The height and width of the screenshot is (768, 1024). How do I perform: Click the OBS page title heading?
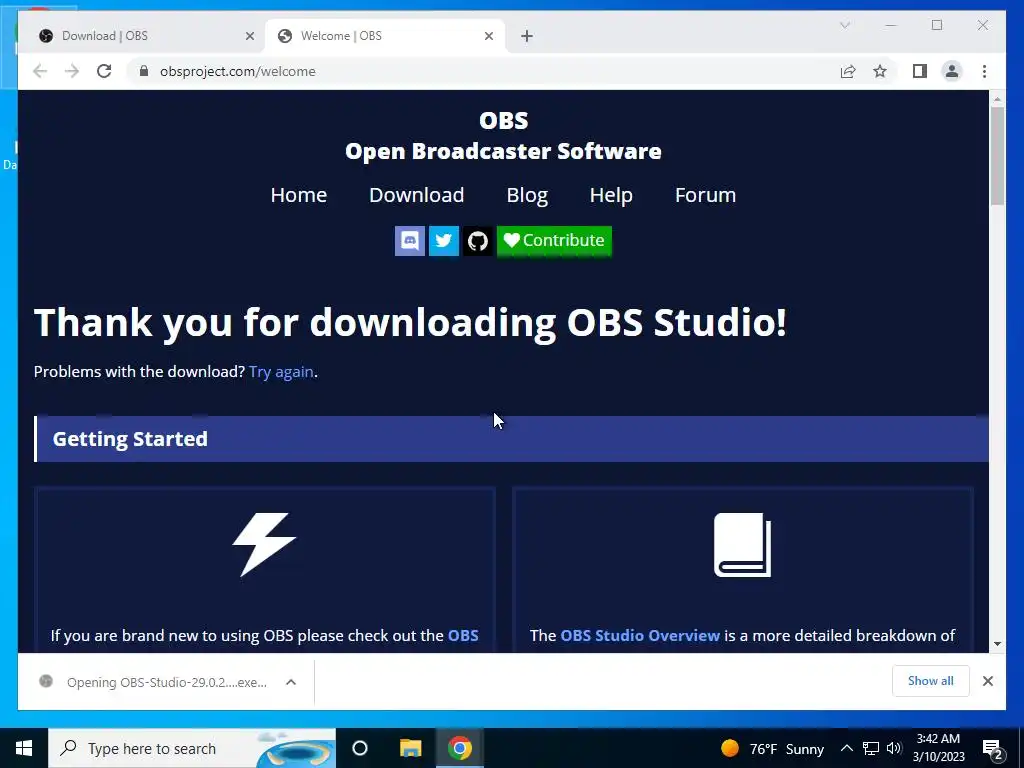coord(504,120)
